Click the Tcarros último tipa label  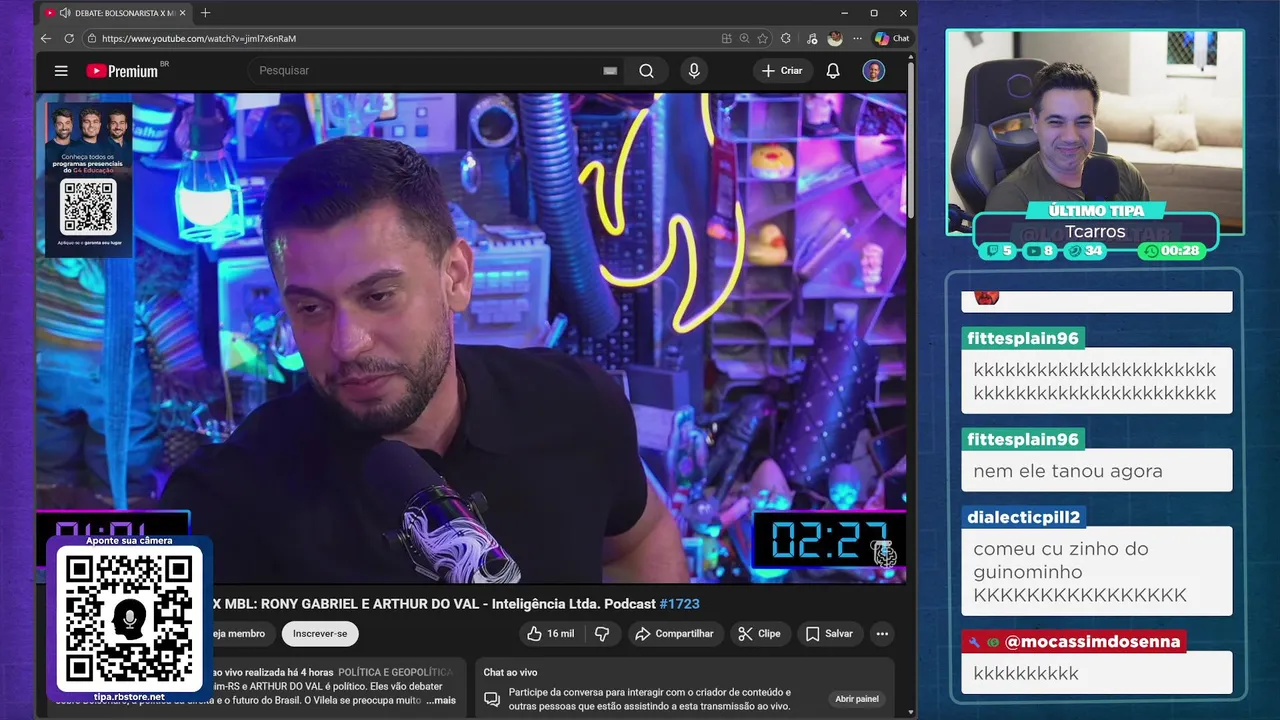click(1095, 232)
